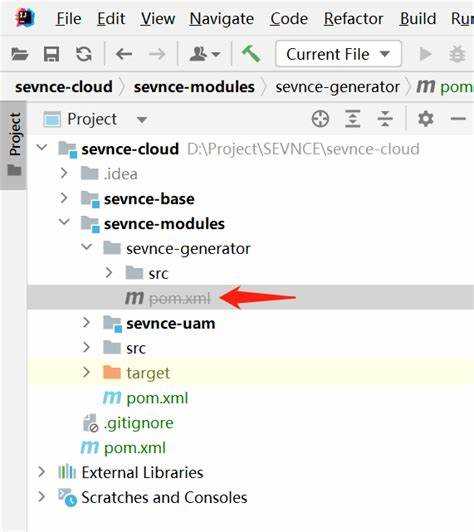Image resolution: width=474 pixels, height=532 pixels.
Task: Click the Maven icon of root pom.xml
Action: [90, 448]
